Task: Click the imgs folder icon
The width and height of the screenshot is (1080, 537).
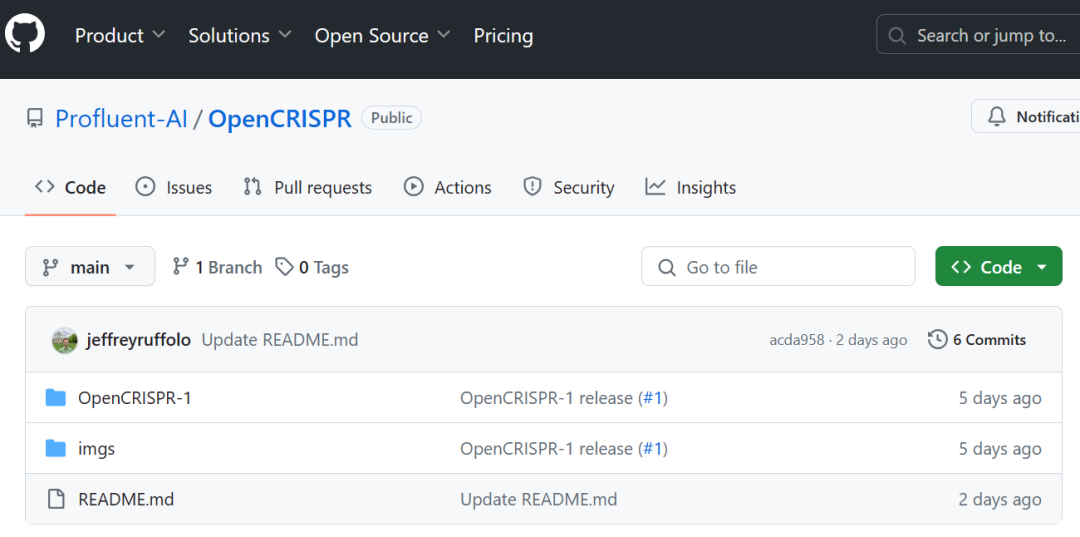Action: pos(56,449)
